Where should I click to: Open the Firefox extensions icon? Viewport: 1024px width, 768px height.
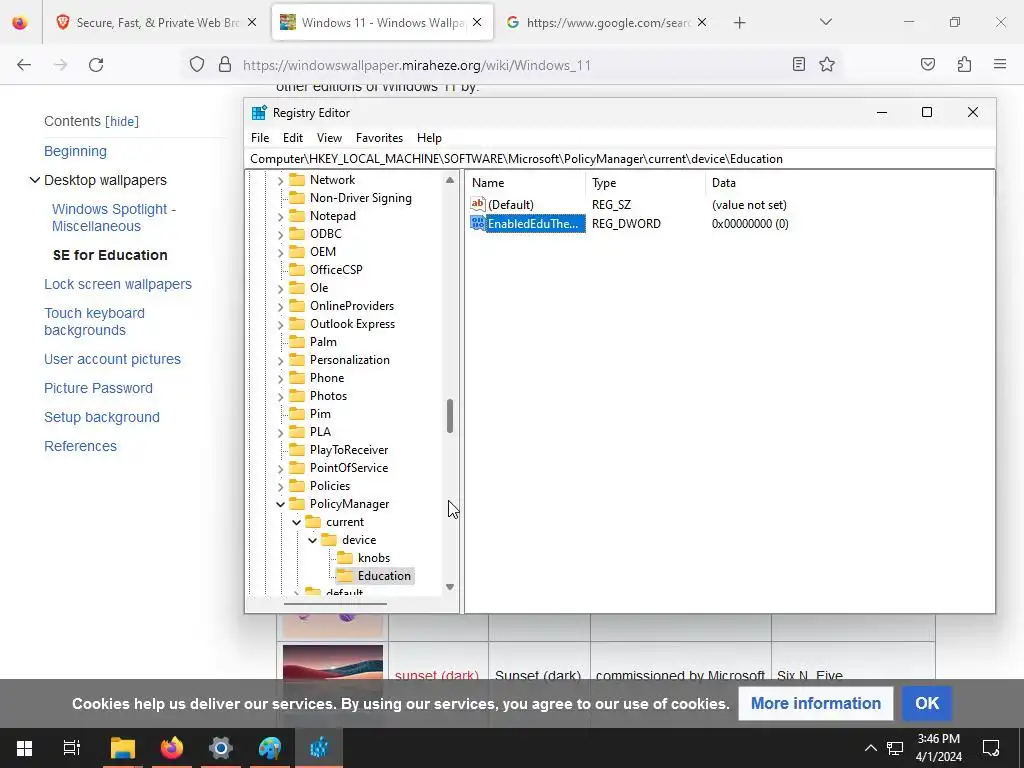coord(964,64)
